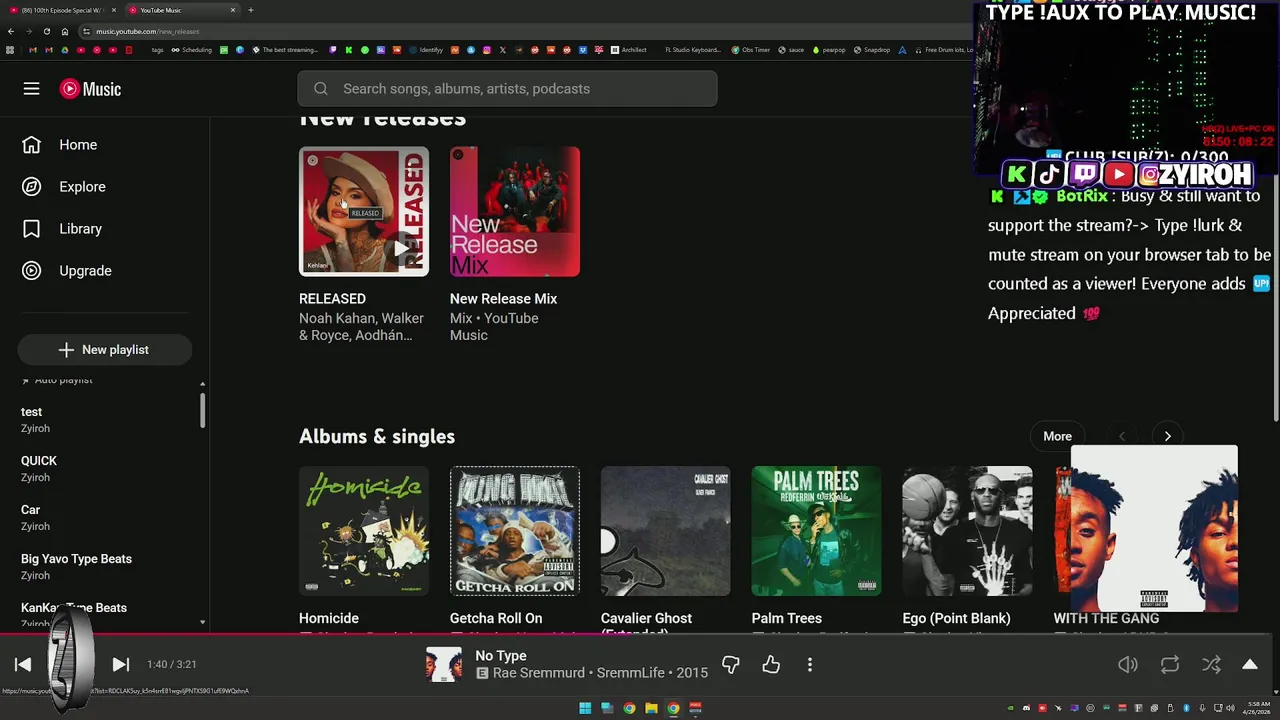Click the search songs input field
This screenshot has width=1280, height=720.
point(507,89)
